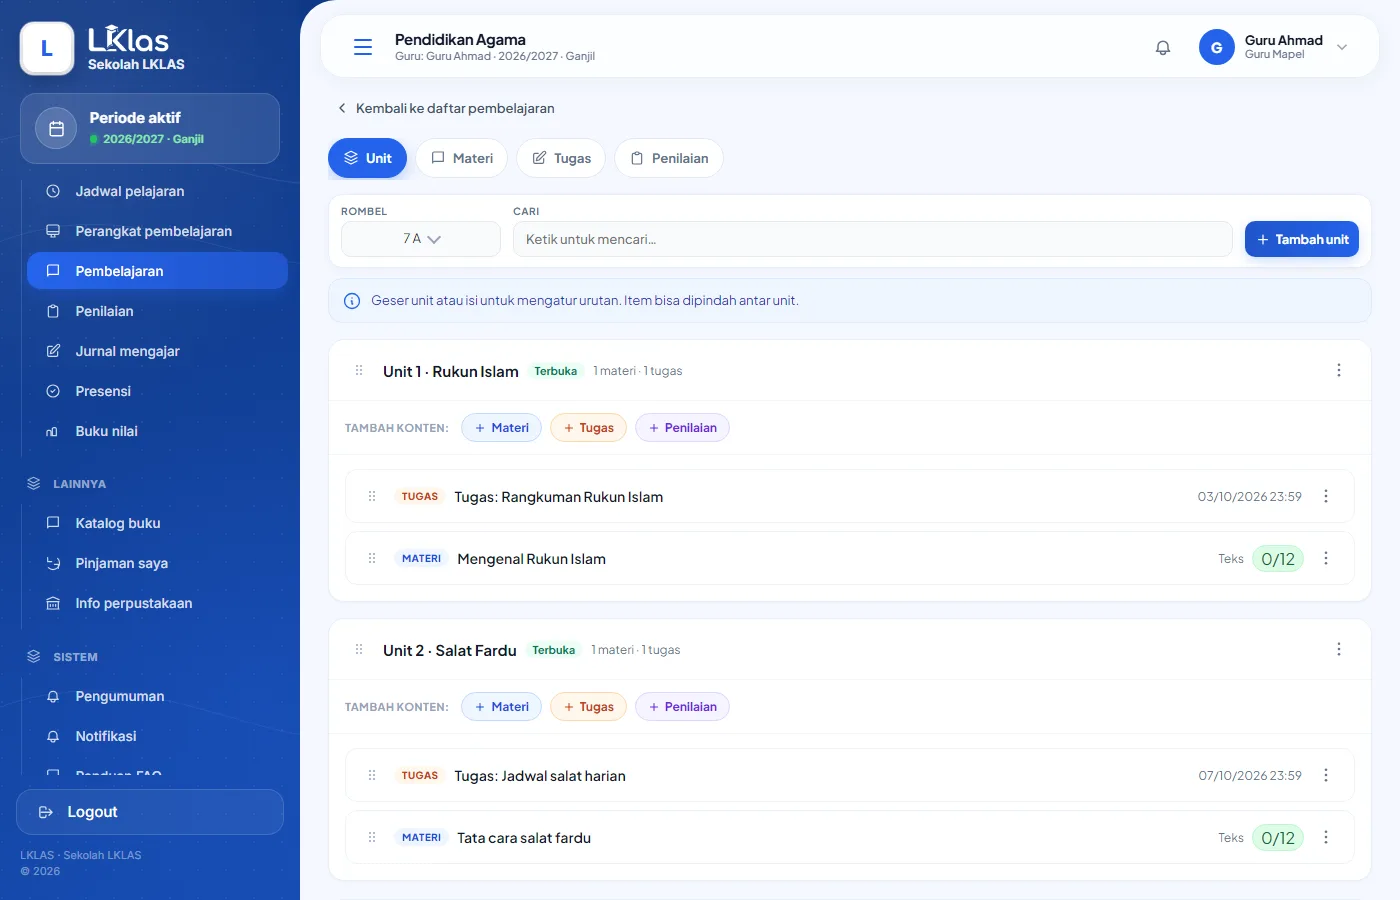Screen dimensions: 1400x900
Task: Open the Rombel 7A dropdown
Action: coord(421,239)
